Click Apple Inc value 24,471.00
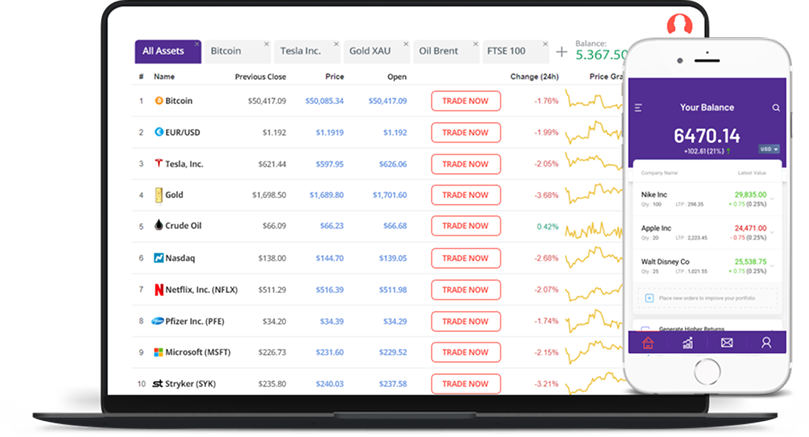Viewport: 809px width, 437px height. pos(751,228)
